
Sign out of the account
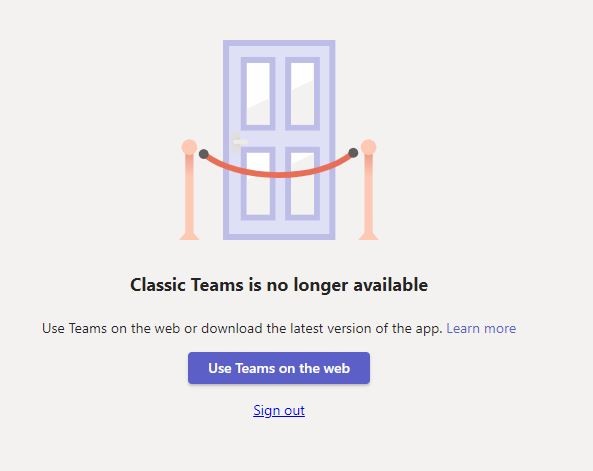[x=279, y=410]
